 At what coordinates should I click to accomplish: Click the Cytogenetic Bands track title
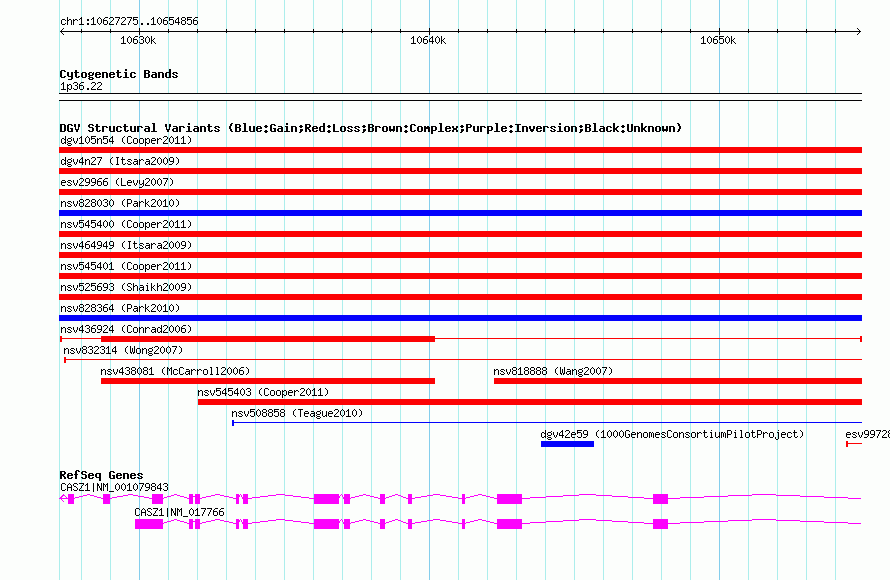[x=119, y=74]
